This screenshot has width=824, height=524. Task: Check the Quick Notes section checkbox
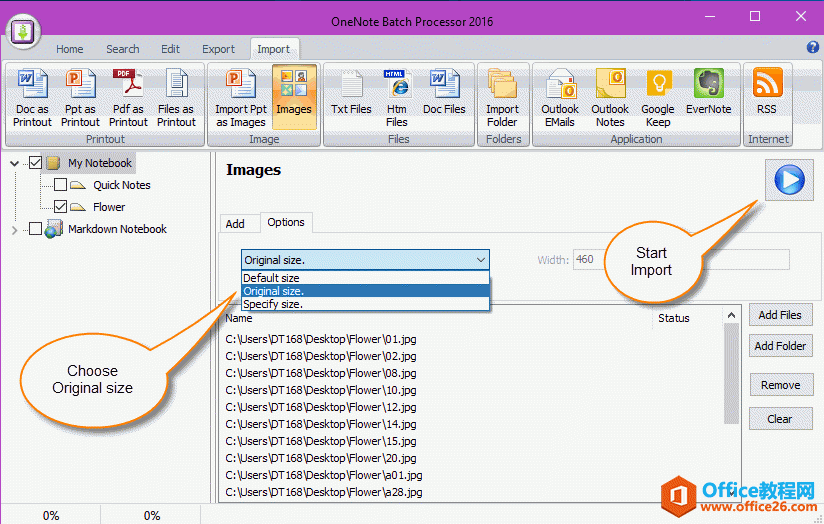[x=60, y=185]
